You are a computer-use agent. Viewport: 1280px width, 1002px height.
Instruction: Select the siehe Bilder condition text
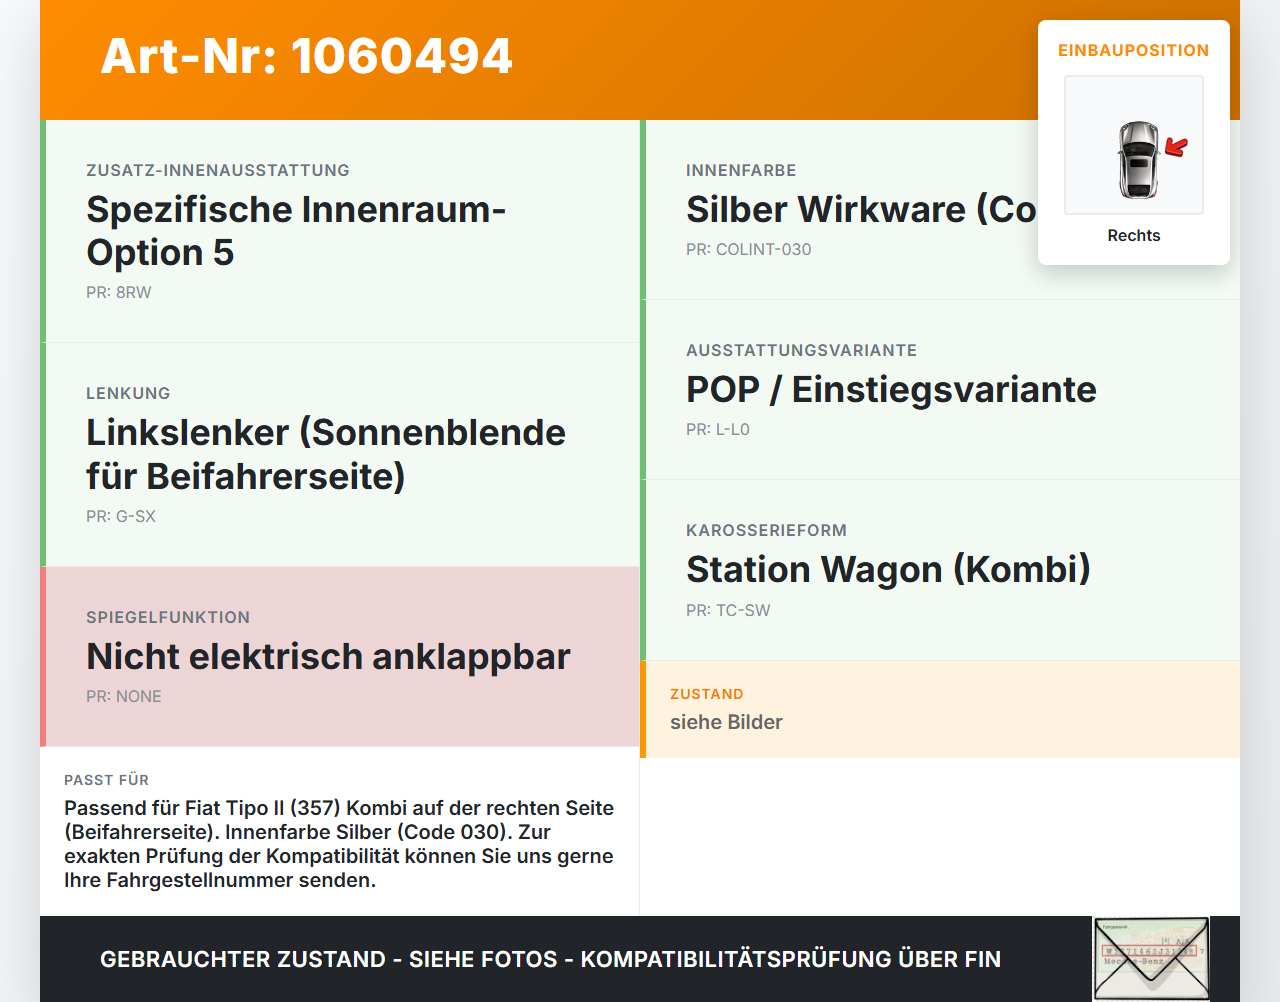click(726, 722)
